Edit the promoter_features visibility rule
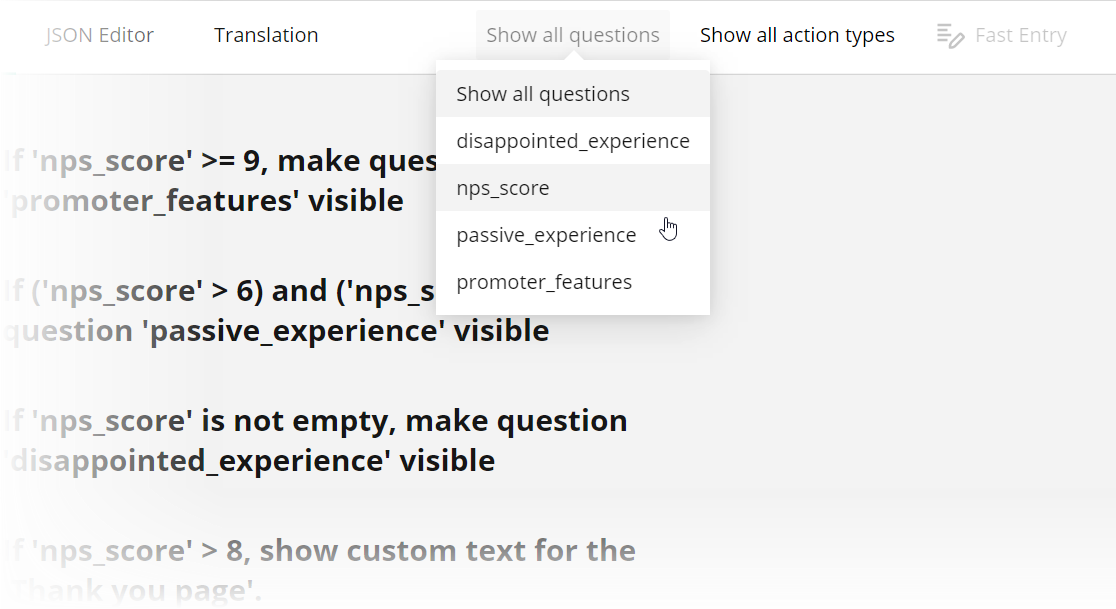 click(x=200, y=180)
